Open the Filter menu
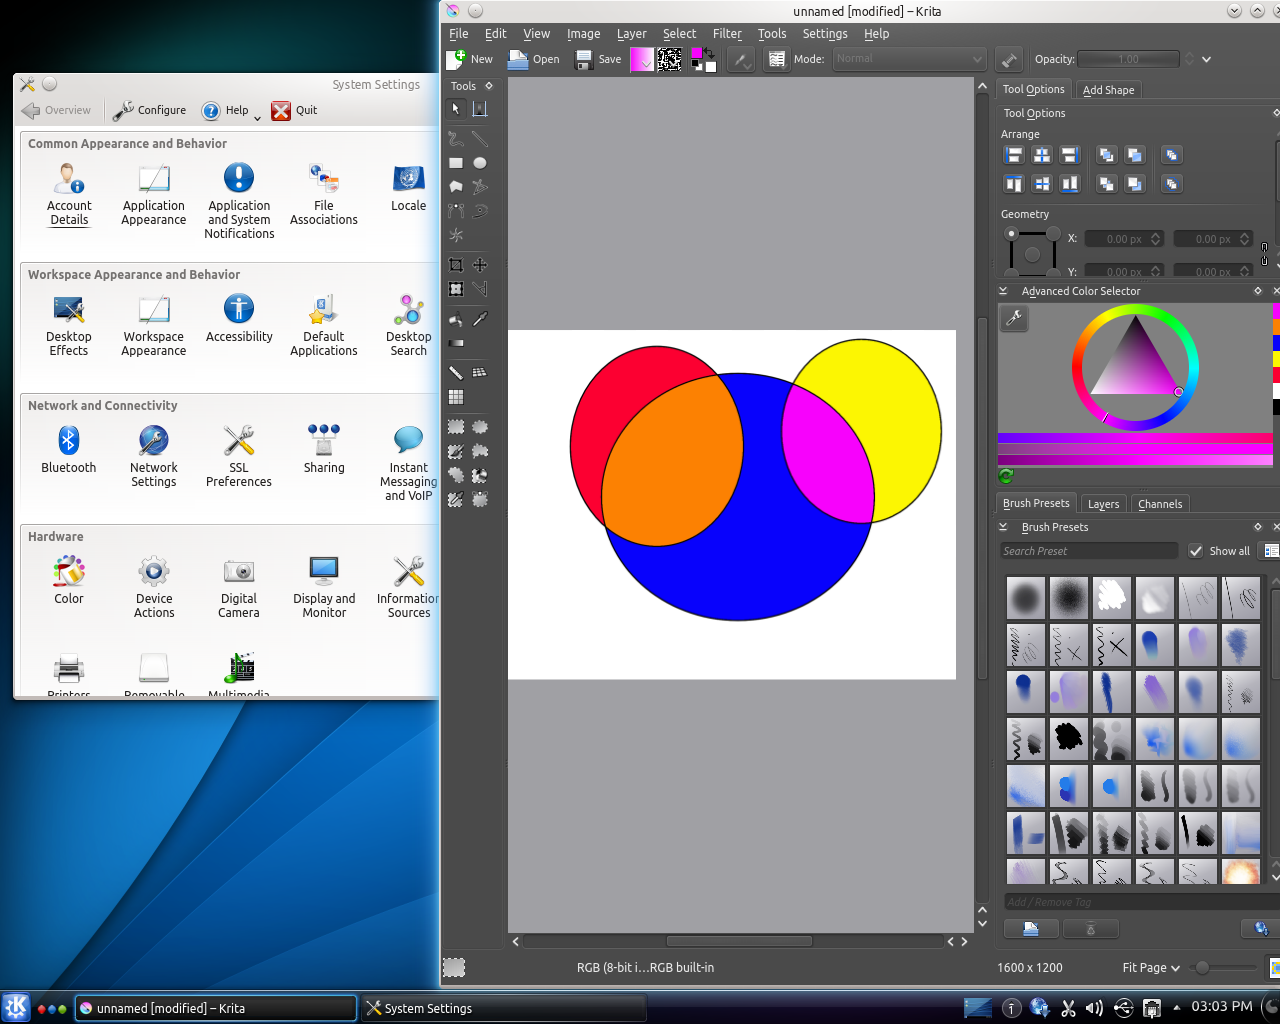1280x1024 pixels. (727, 33)
